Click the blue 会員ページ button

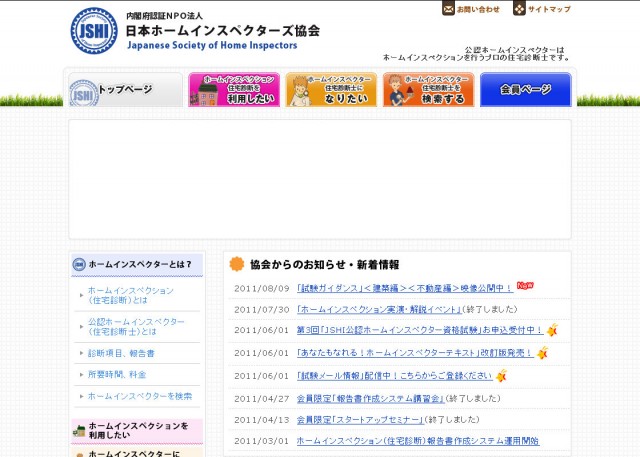[x=525, y=90]
